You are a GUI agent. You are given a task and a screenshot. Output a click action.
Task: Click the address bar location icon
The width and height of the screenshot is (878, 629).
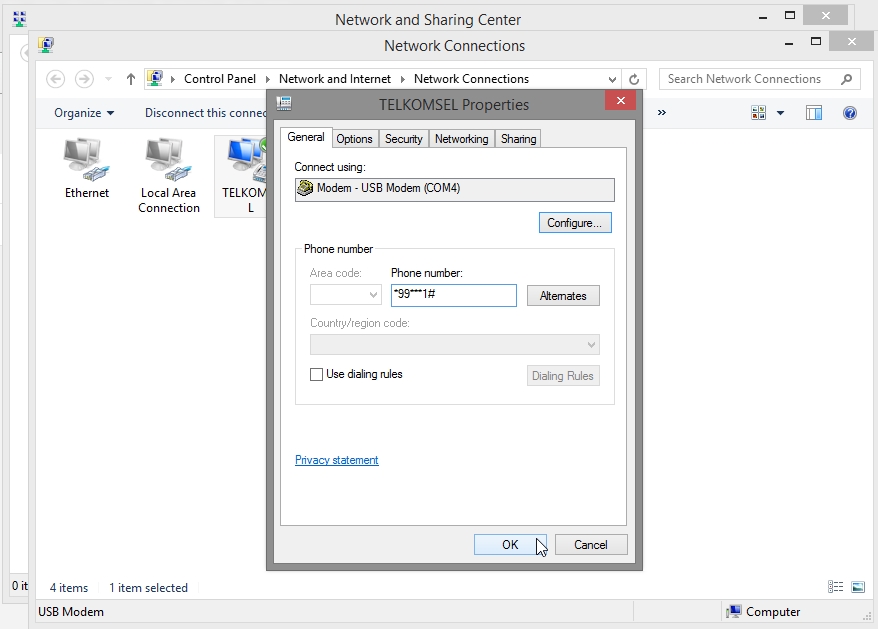[155, 78]
